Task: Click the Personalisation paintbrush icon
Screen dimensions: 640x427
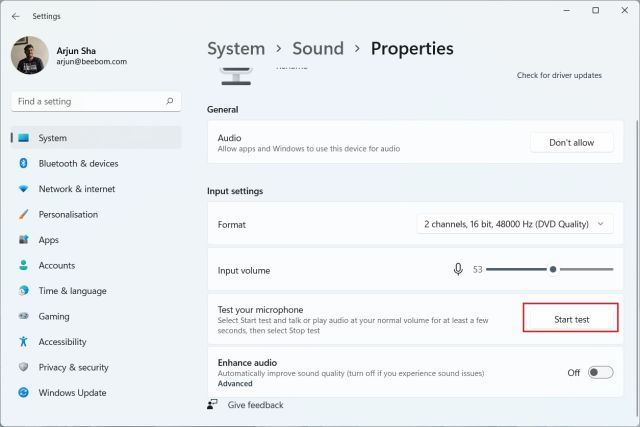Action: coord(23,214)
